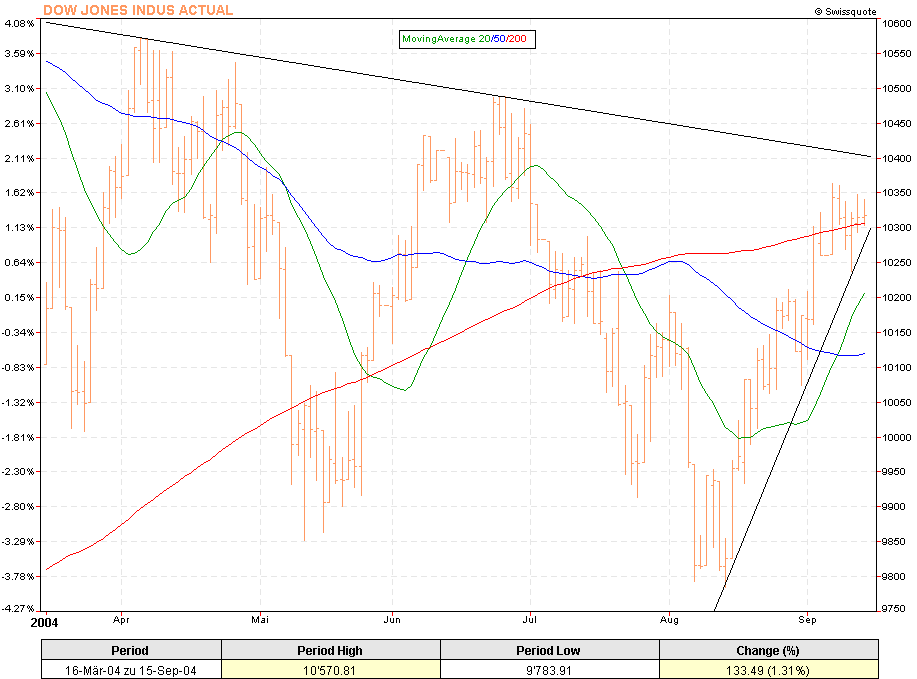Click the 10200 price axis value
Viewport: 917px width, 679px height.
(897, 298)
